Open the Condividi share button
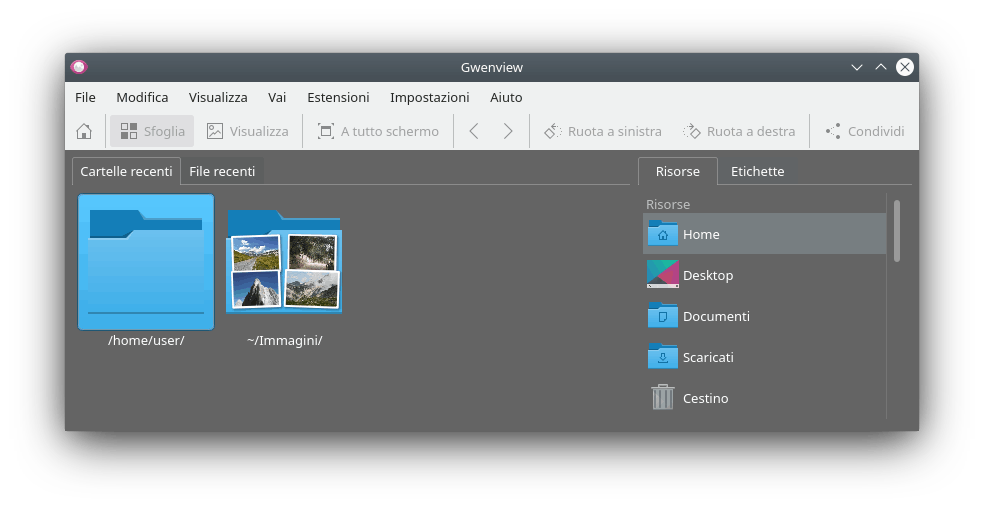Screen dimensions: 984x508 [x=864, y=131]
